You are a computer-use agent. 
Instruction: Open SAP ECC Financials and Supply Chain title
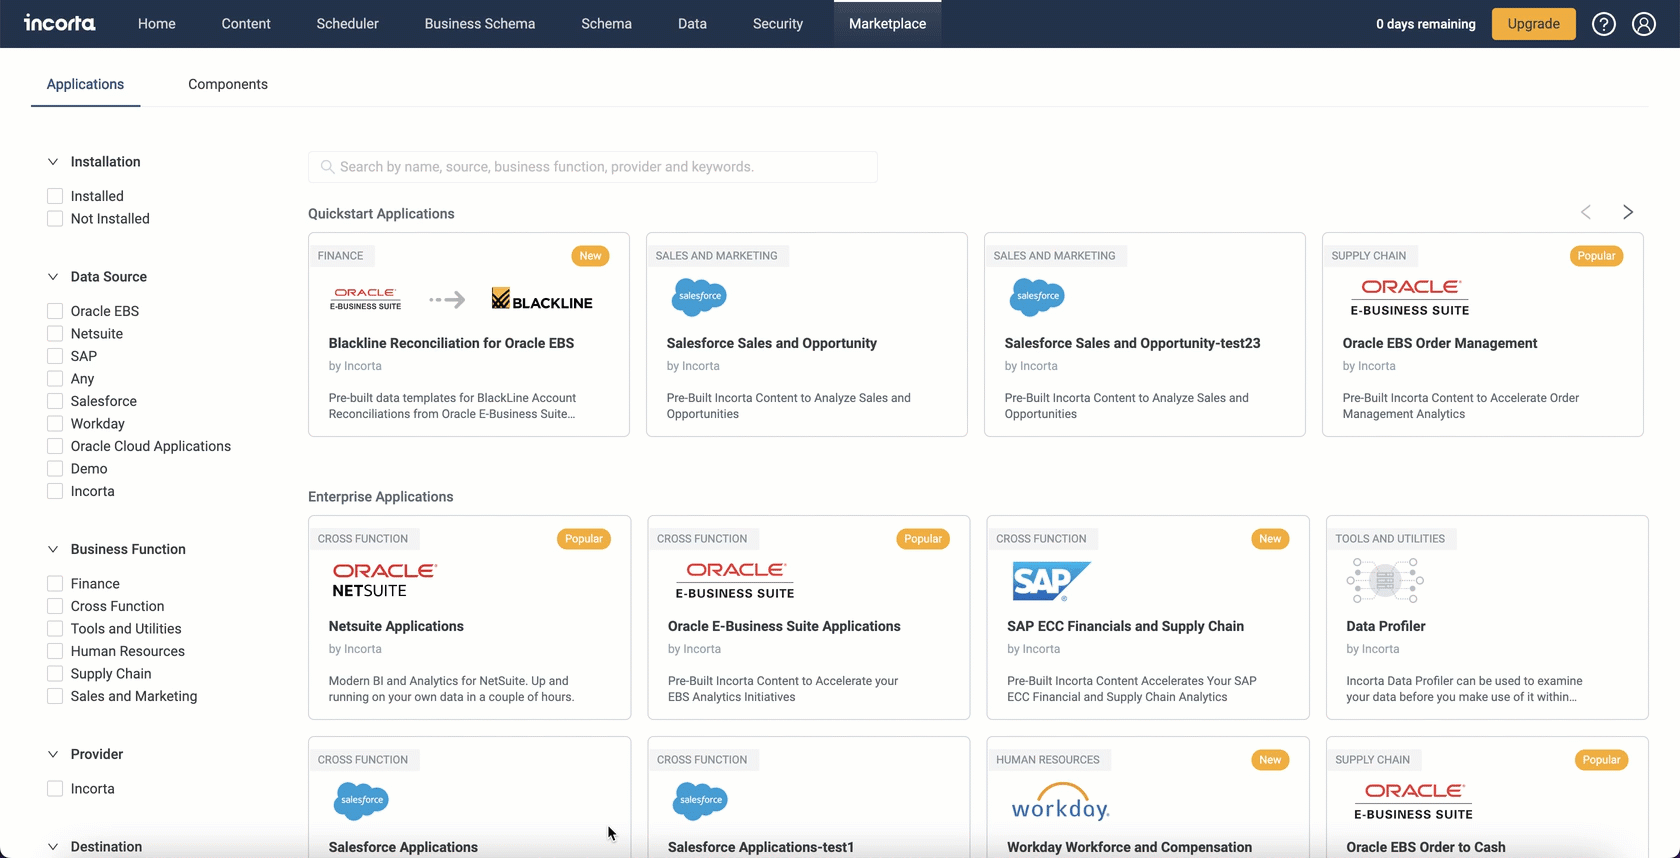point(1125,626)
